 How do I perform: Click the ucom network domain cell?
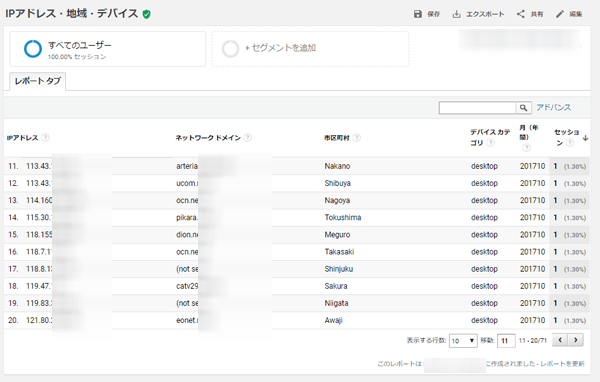(x=187, y=183)
